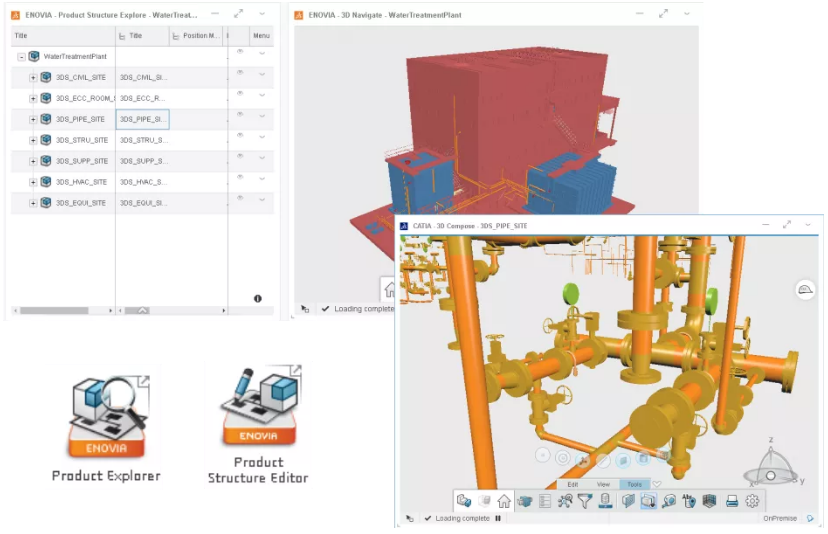Click the printer icon in CATIA toolbar
Image resolution: width=828 pixels, height=534 pixels.
[x=732, y=501]
